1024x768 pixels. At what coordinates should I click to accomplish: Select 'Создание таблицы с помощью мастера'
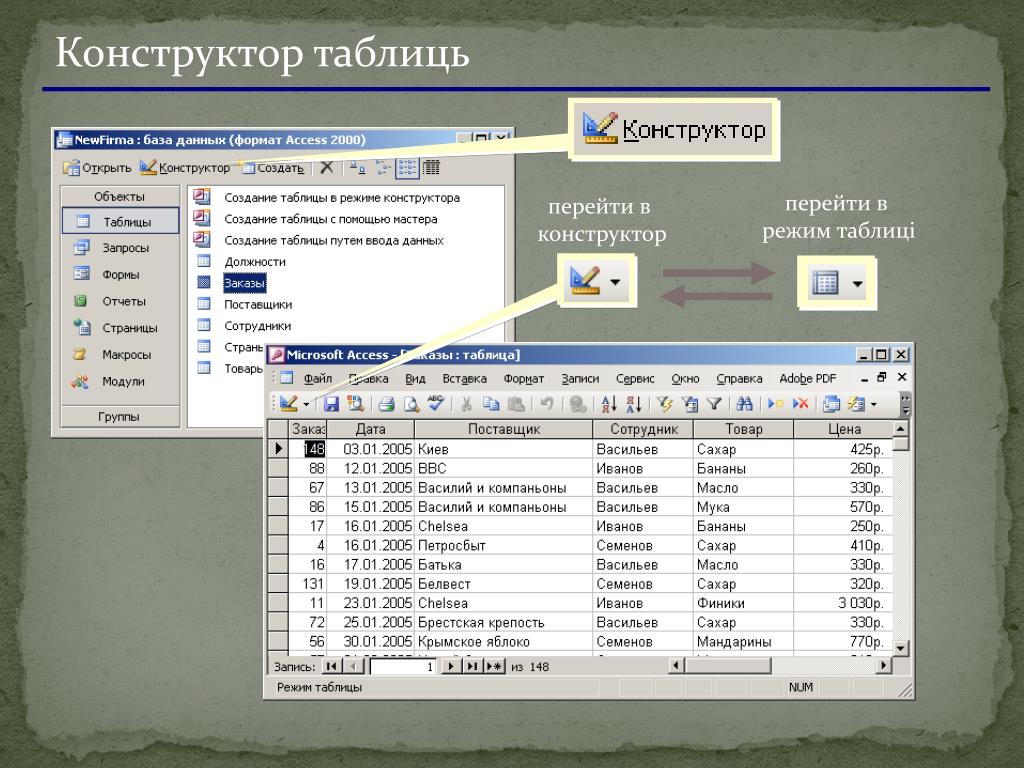(x=330, y=219)
